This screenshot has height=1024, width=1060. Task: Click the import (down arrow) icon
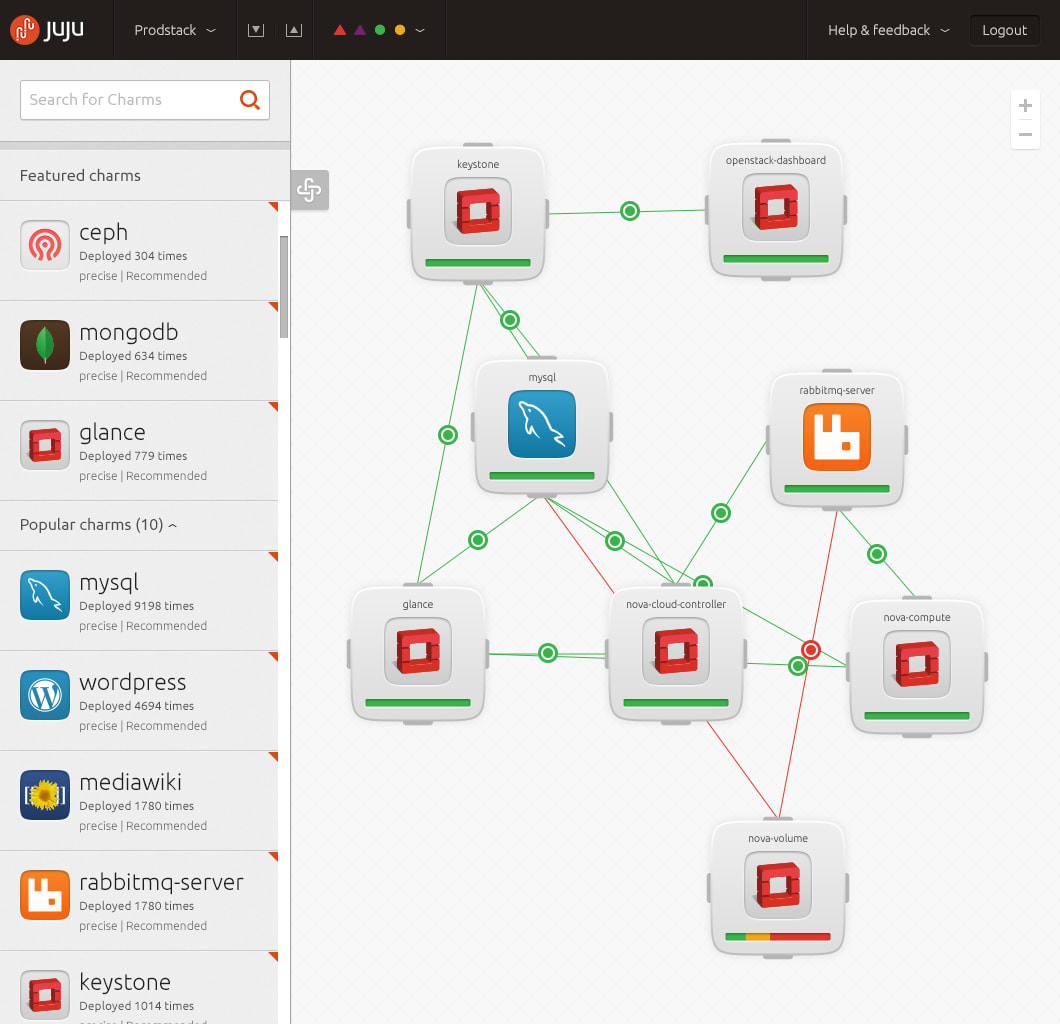(256, 30)
